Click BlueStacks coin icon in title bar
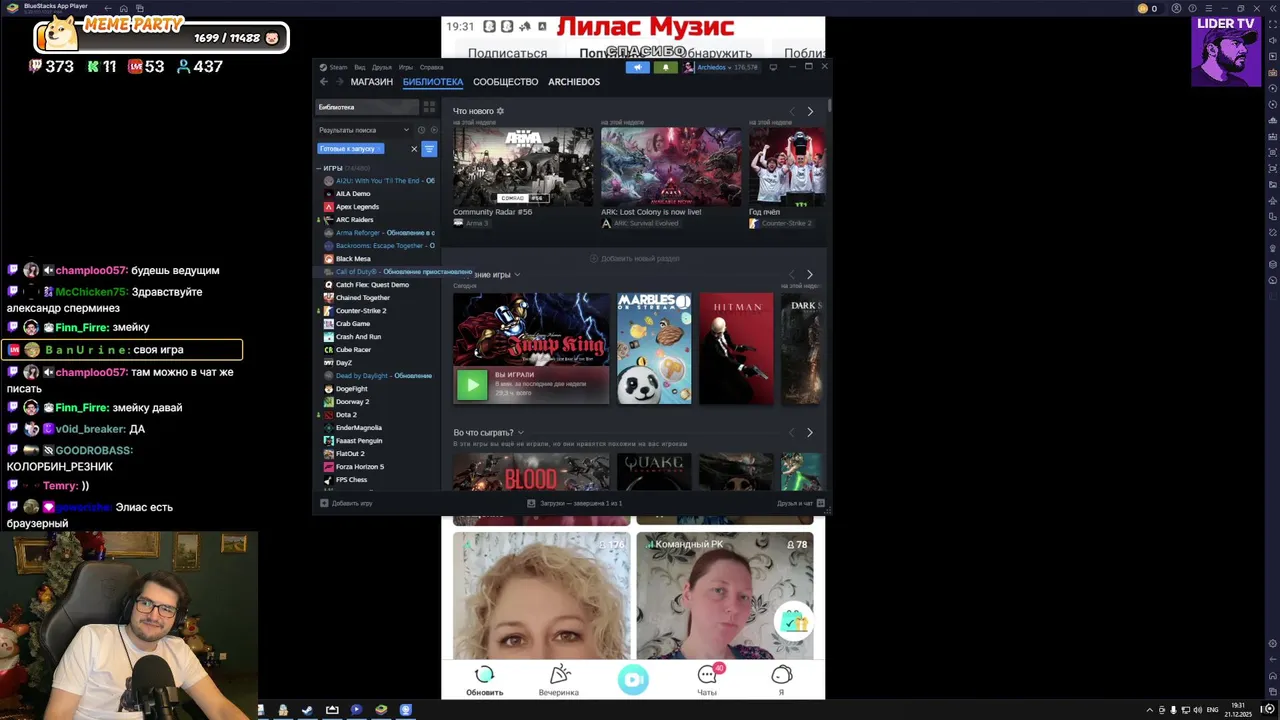The width and height of the screenshot is (1280, 720). coord(1143,8)
